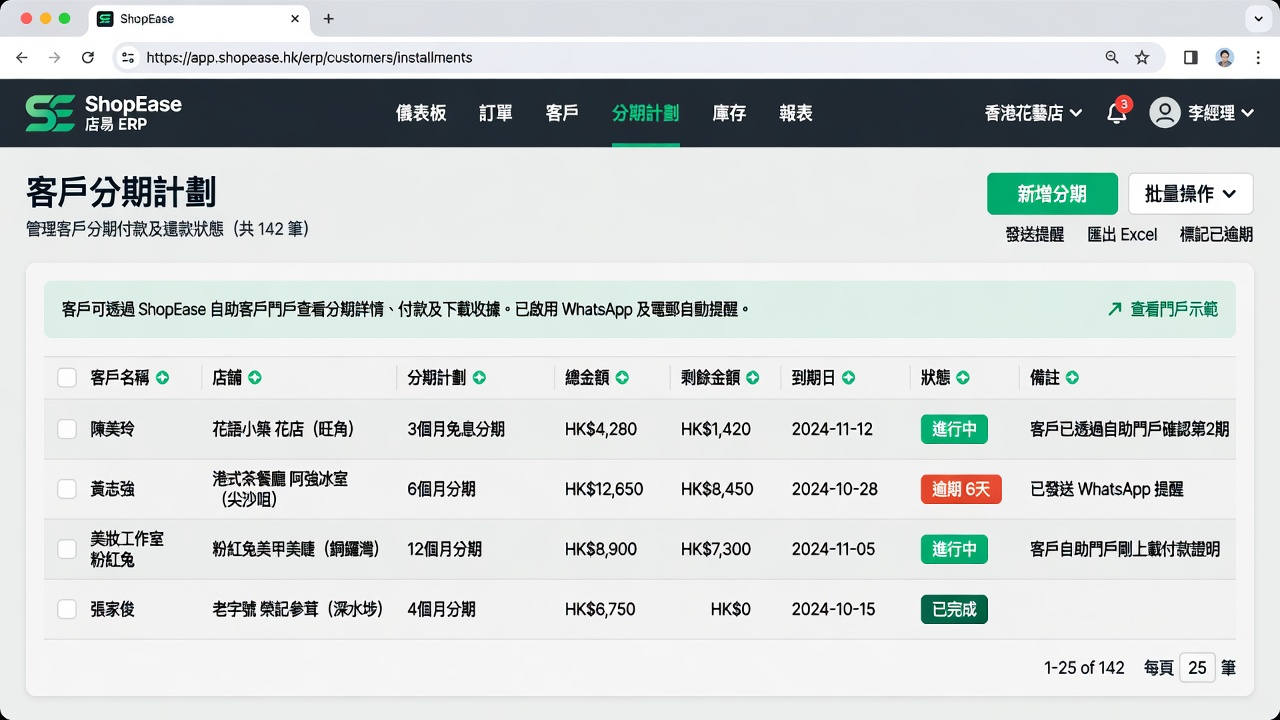The width and height of the screenshot is (1280, 720).
Task: Open the Chrome three-dot menu
Action: click(1257, 58)
